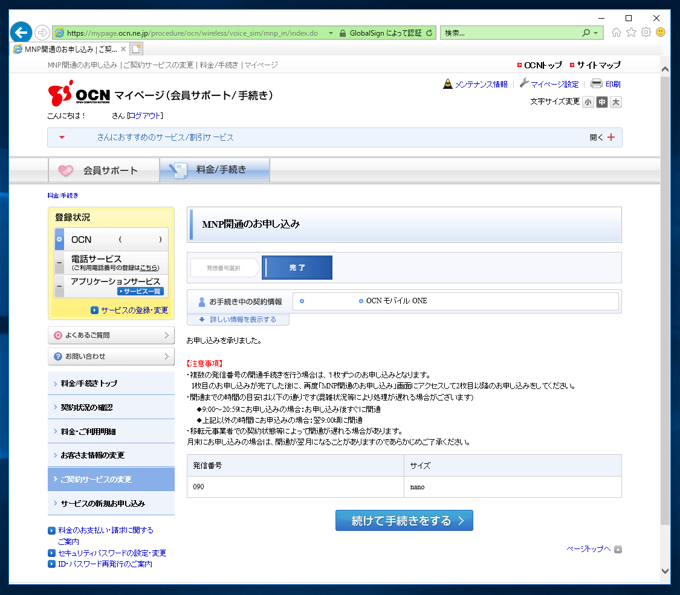
Task: Open the browser home icon
Action: tap(616, 33)
